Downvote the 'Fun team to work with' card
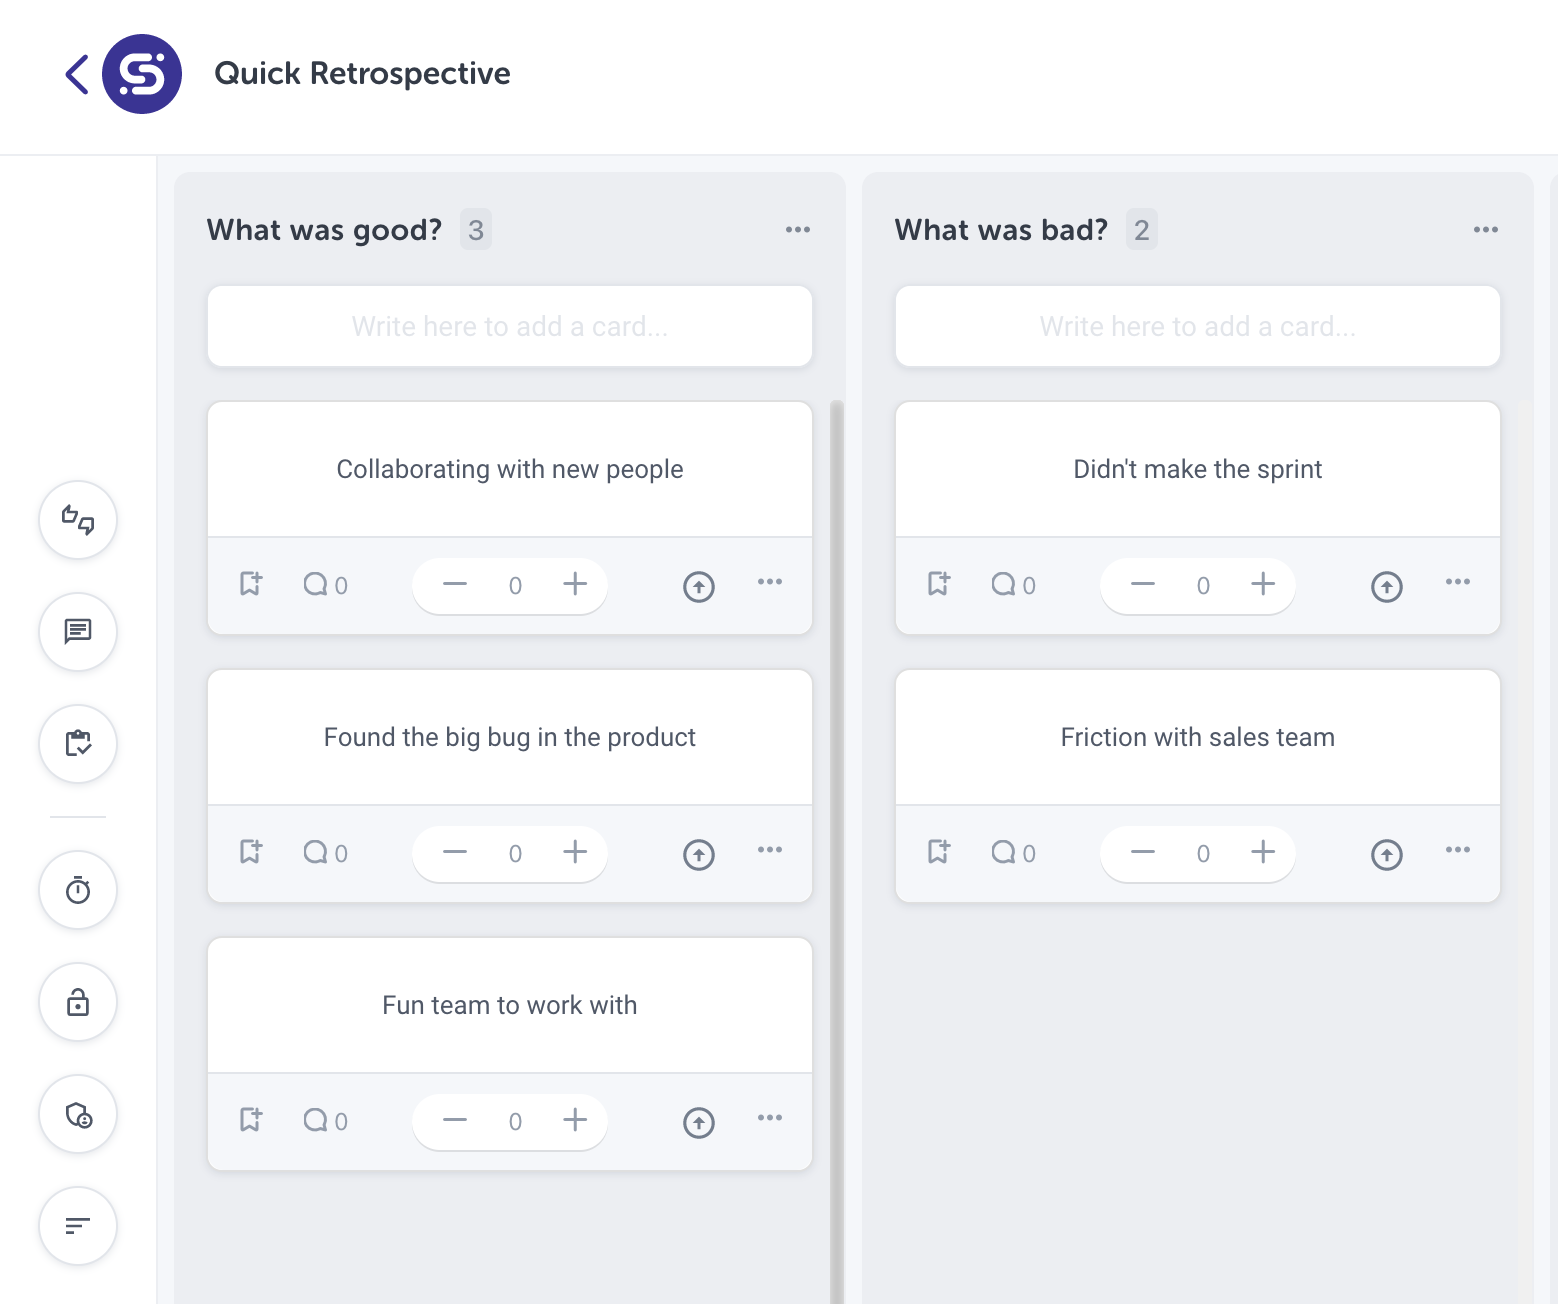 tap(455, 1120)
